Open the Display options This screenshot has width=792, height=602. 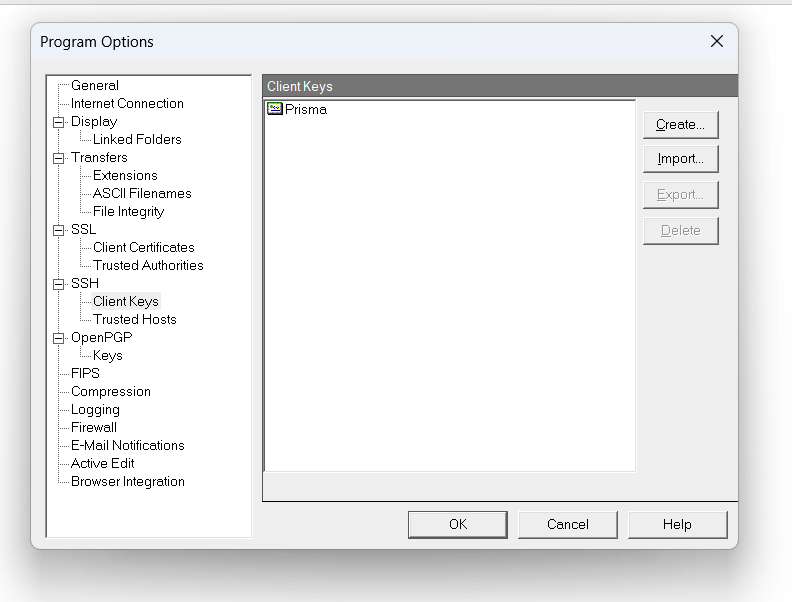pos(94,122)
